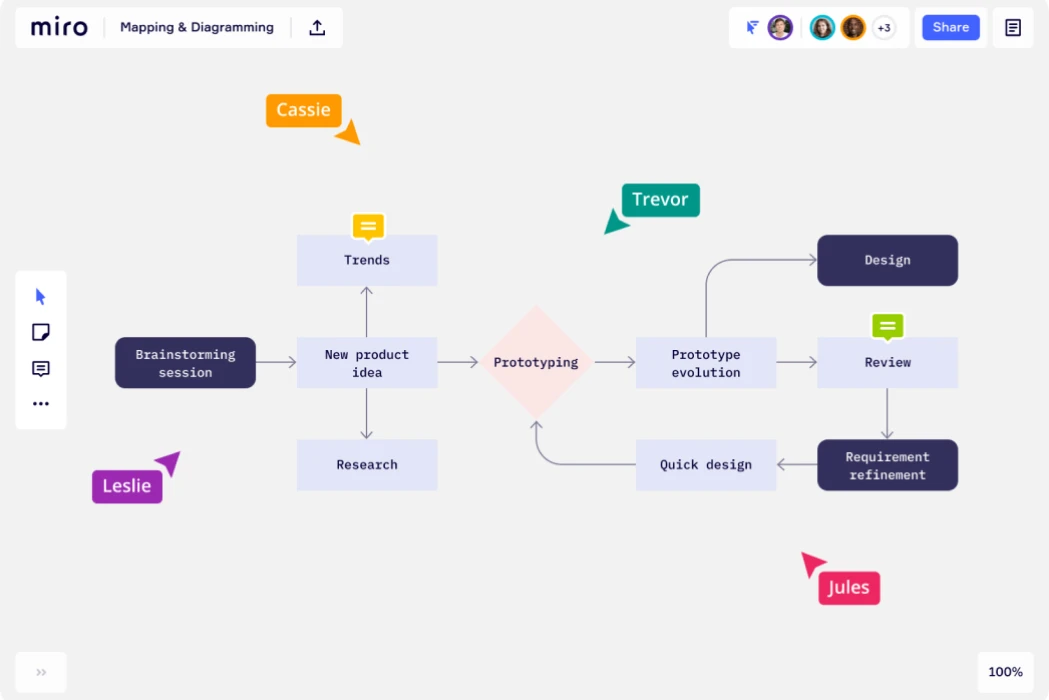Click the Miro logo
The image size is (1049, 700).
[58, 27]
